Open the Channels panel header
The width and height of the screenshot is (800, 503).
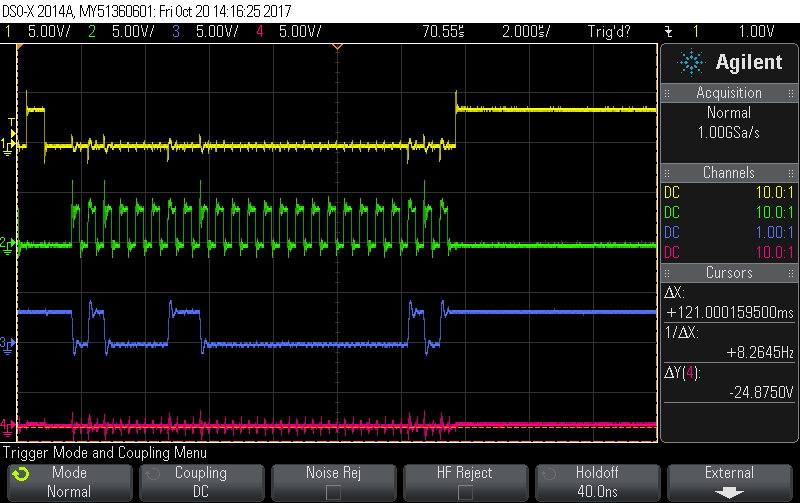point(729,172)
